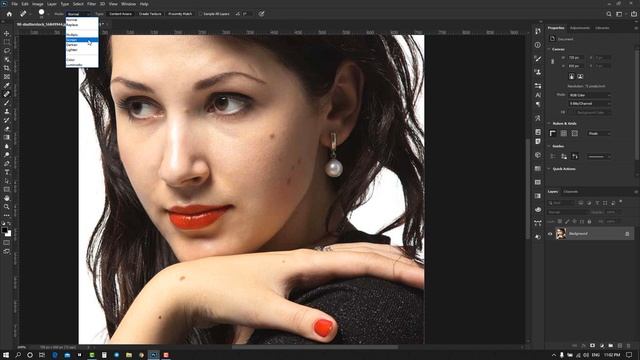Click the Proximity Match type button
The image size is (640, 360).
click(180, 14)
